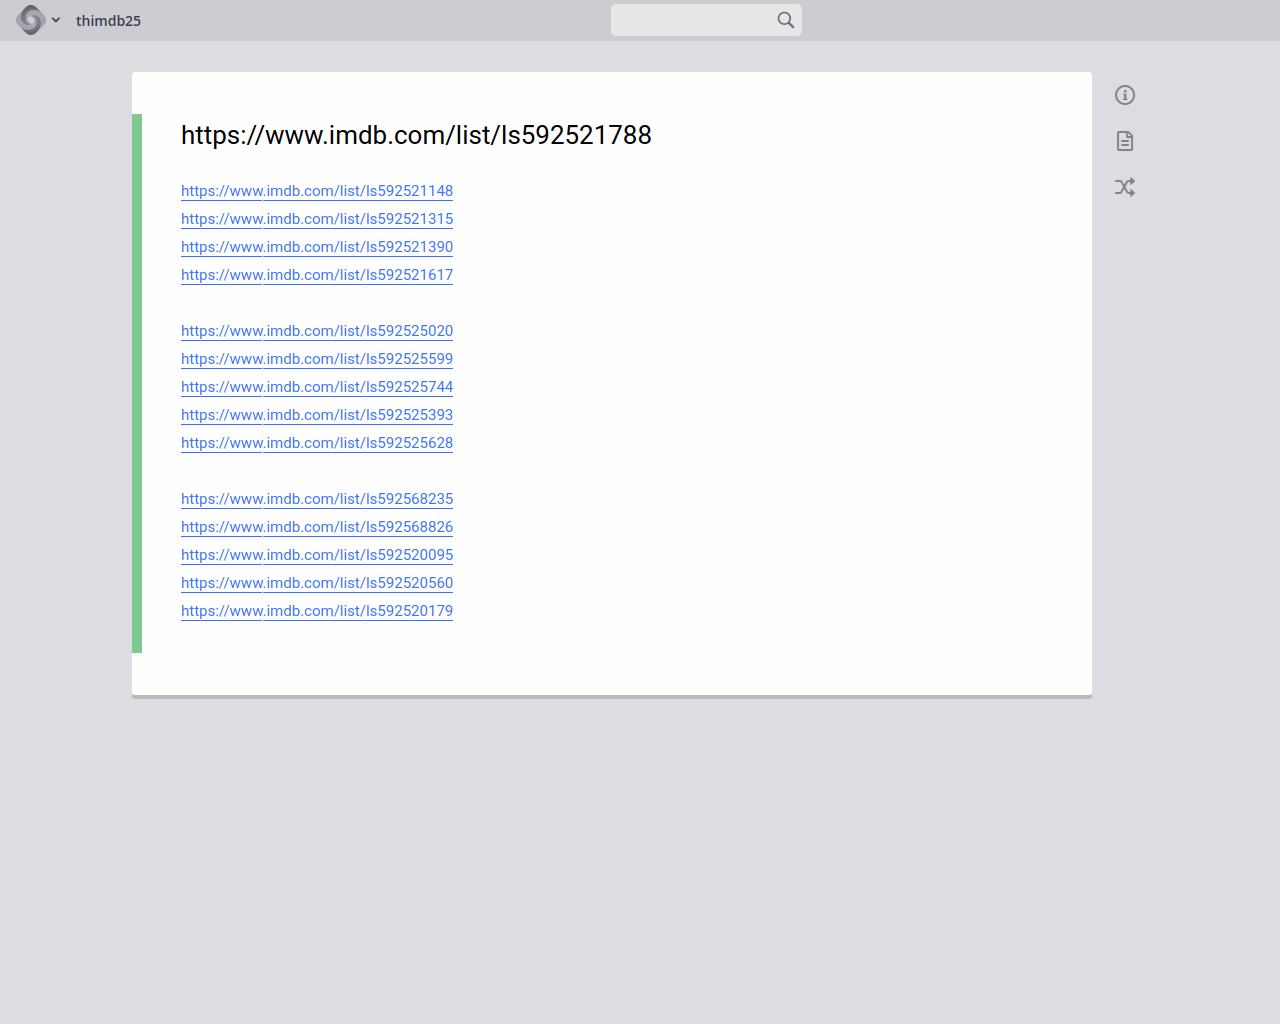Open link ending ls592520095
1280x1024 pixels.
(x=317, y=555)
